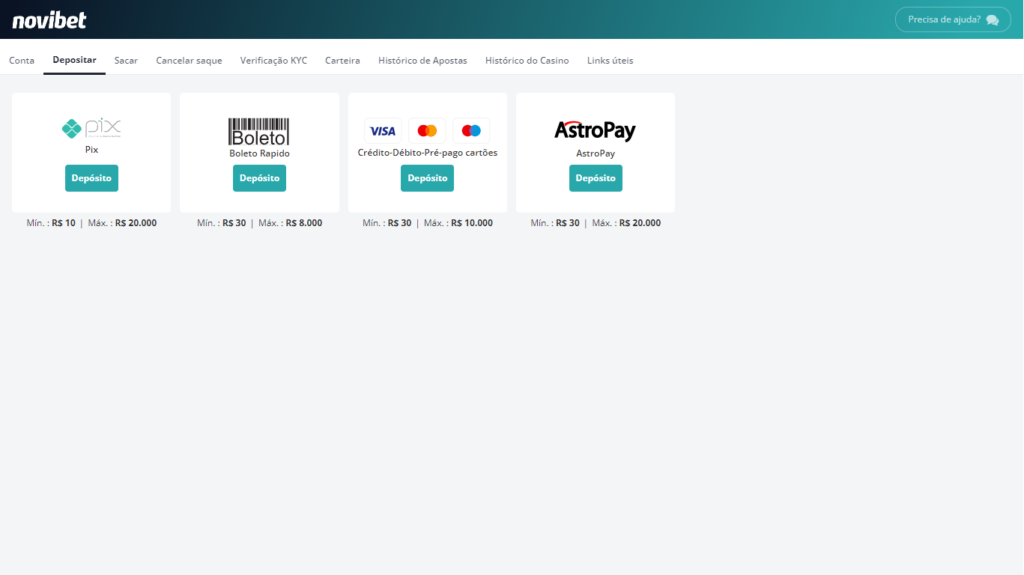Open the Conta tab
Screen dimensions: 1024x575
[x=22, y=60]
